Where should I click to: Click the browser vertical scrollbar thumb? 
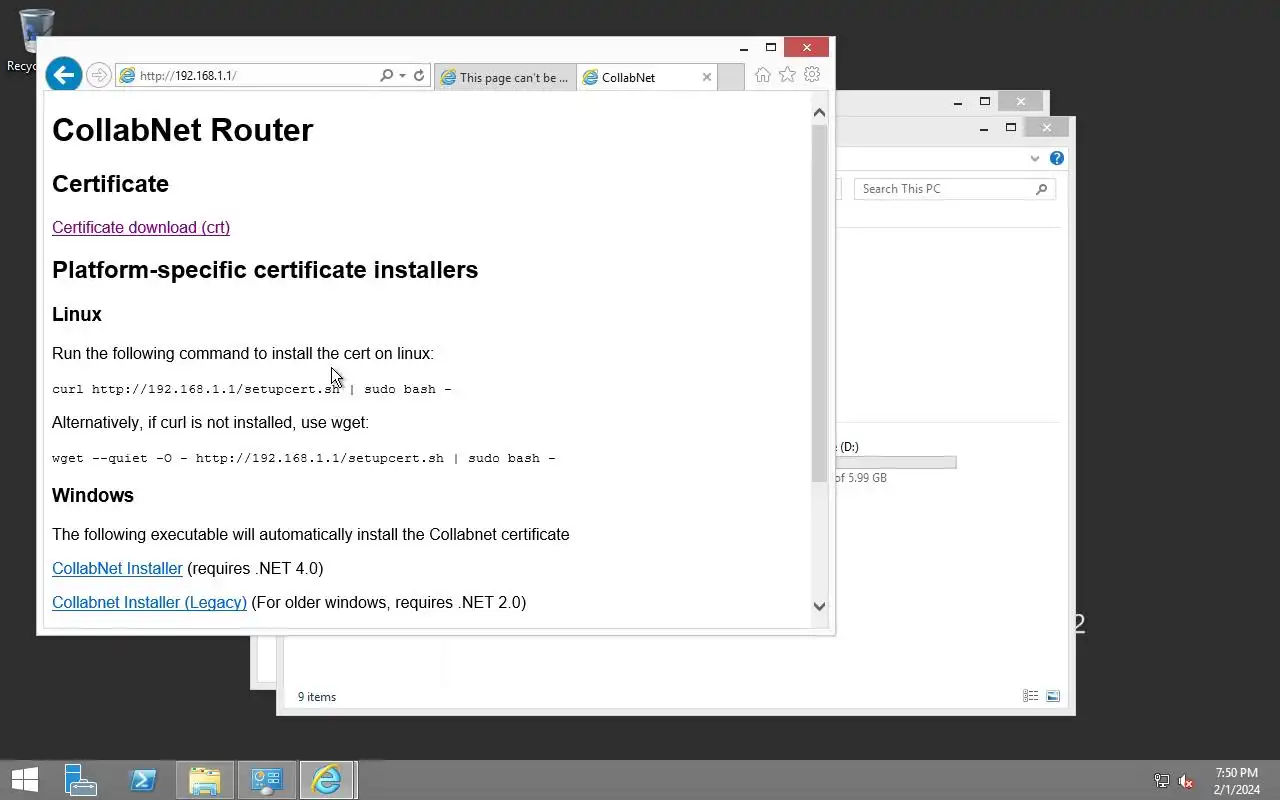pos(820,303)
